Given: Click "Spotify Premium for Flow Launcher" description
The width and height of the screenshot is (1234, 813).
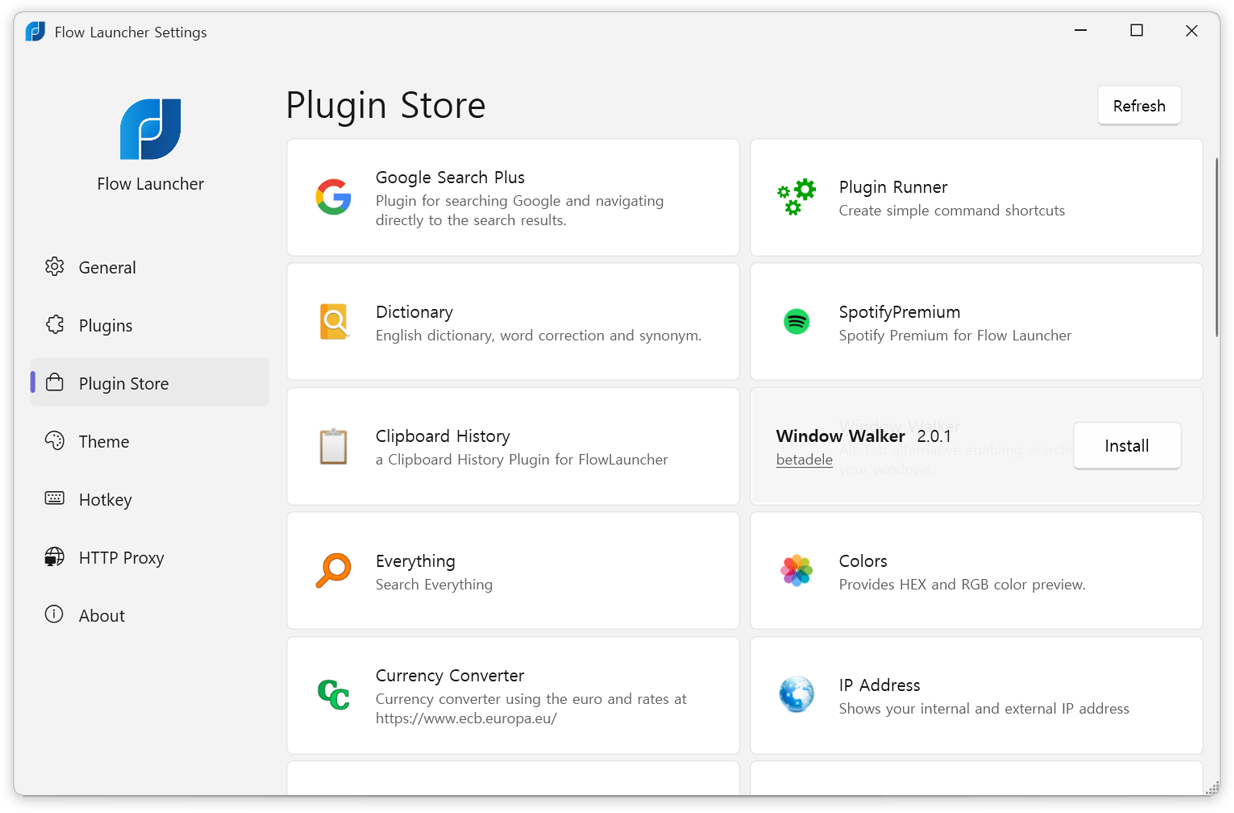Looking at the screenshot, I should [x=955, y=335].
